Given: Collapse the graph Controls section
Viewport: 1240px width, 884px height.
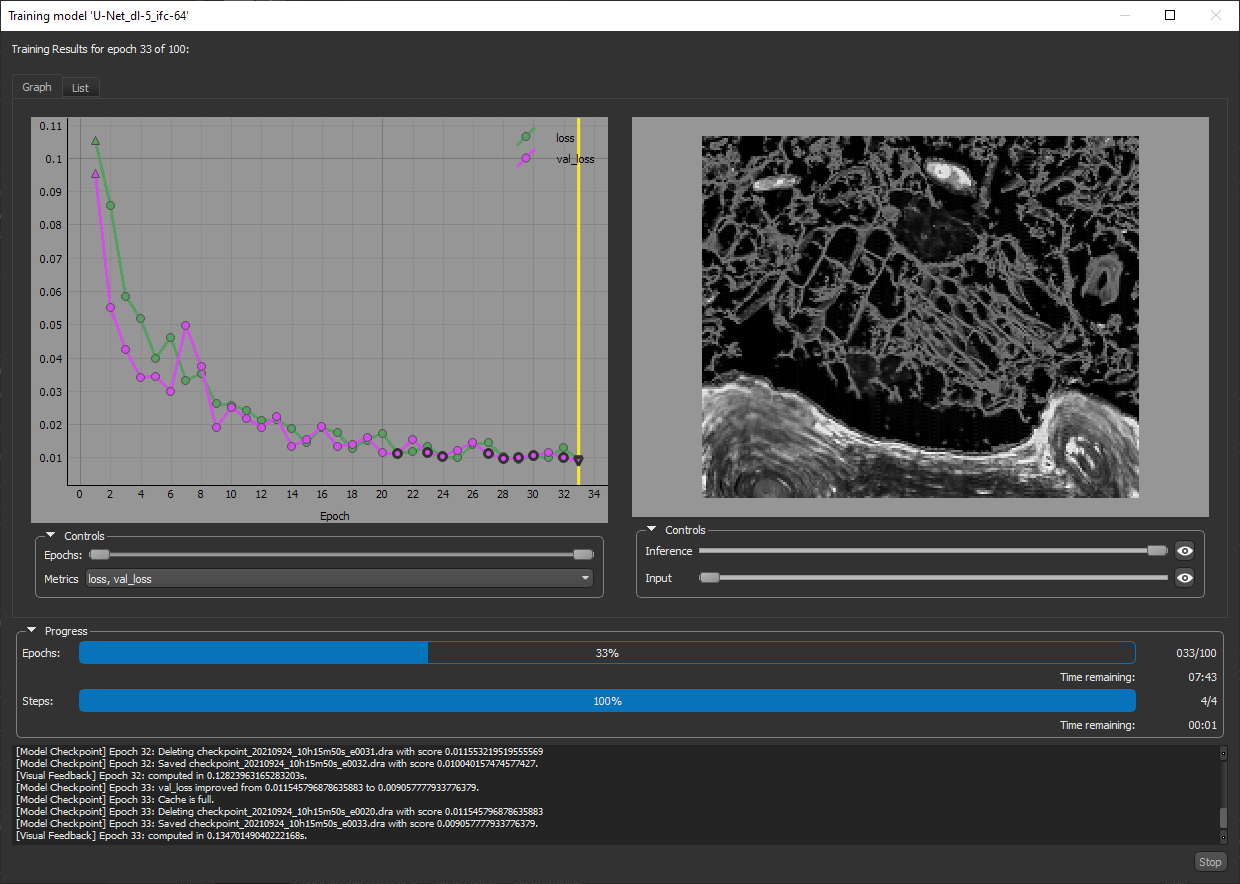Looking at the screenshot, I should point(51,536).
